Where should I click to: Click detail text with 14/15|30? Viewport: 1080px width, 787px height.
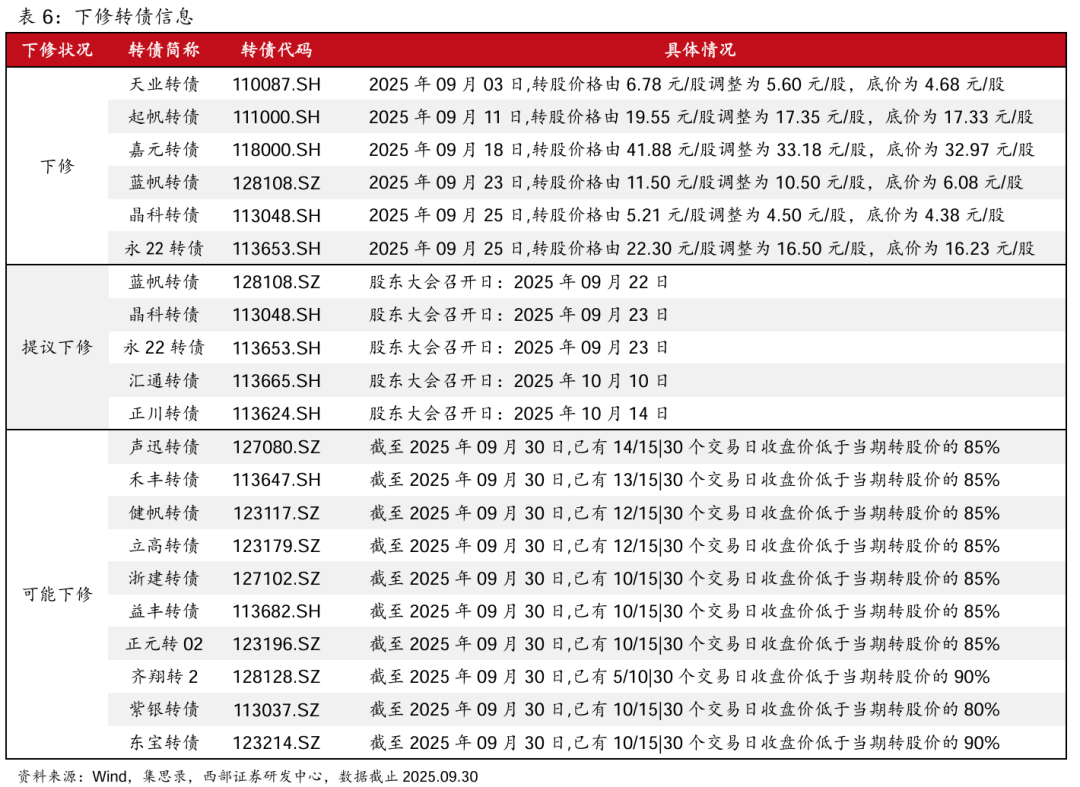point(684,447)
